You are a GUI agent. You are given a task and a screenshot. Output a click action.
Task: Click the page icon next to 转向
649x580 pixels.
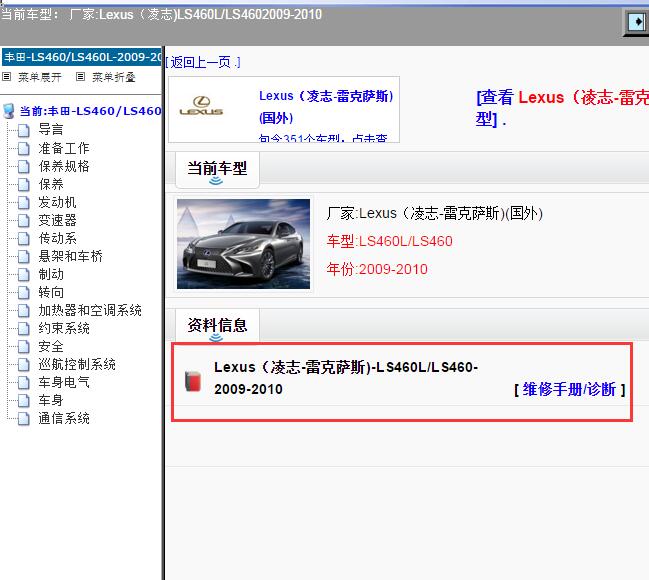pos(24,292)
